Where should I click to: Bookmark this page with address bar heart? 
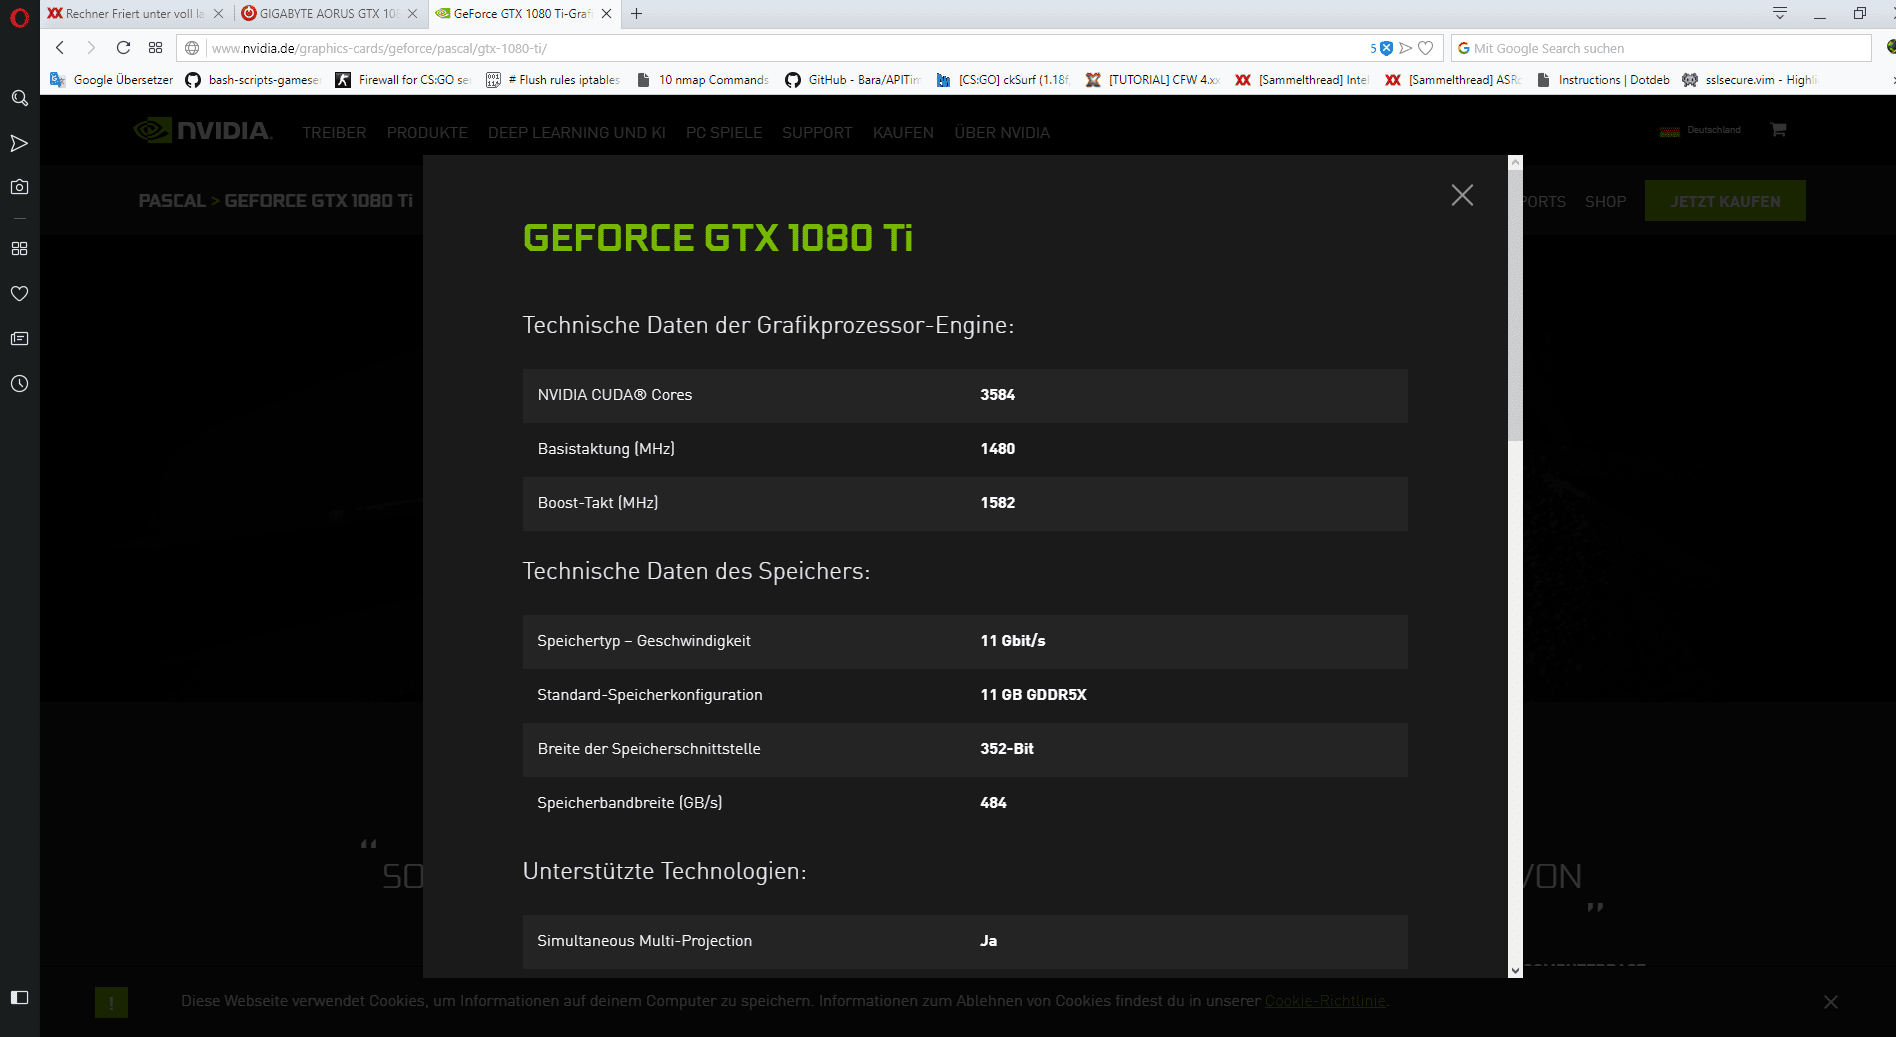point(1426,48)
